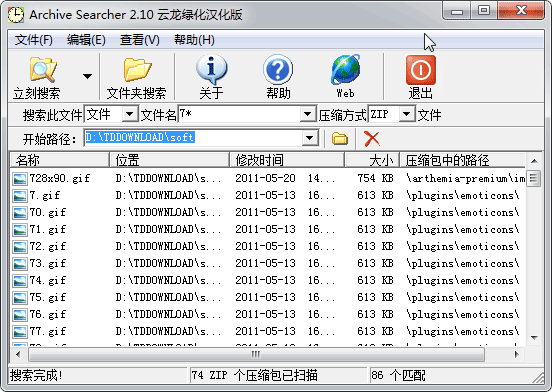Sort by the 压缩包中的路径 column header

(x=463, y=160)
